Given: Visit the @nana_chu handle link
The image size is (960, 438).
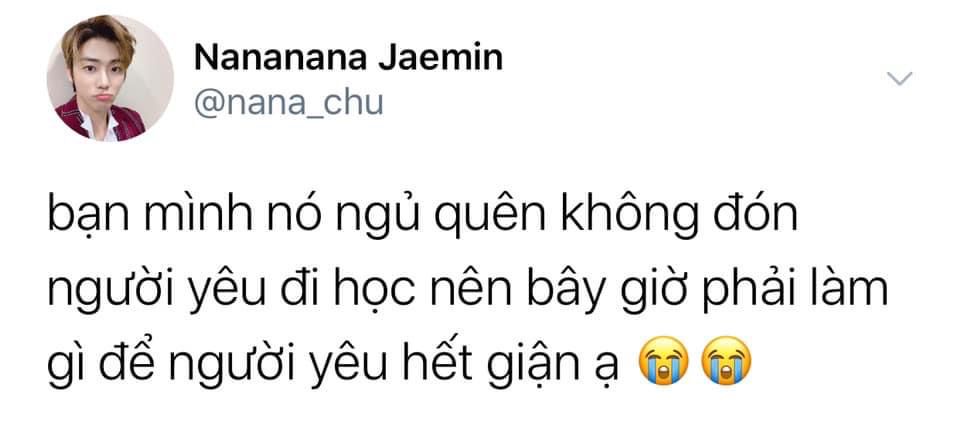Looking at the screenshot, I should tap(289, 102).
